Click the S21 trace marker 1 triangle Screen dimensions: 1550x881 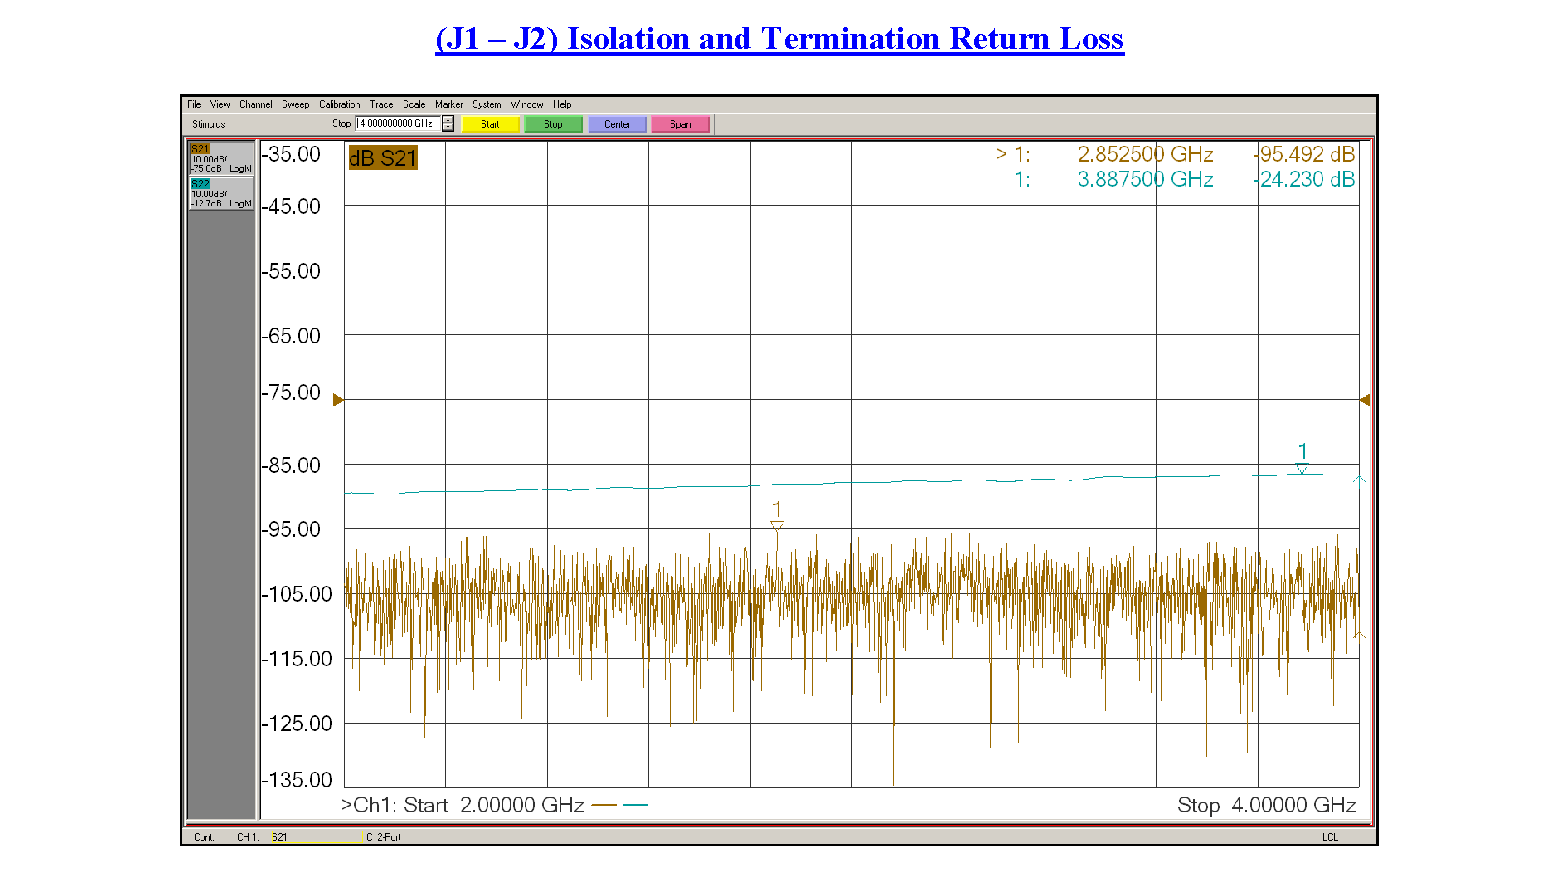(777, 525)
